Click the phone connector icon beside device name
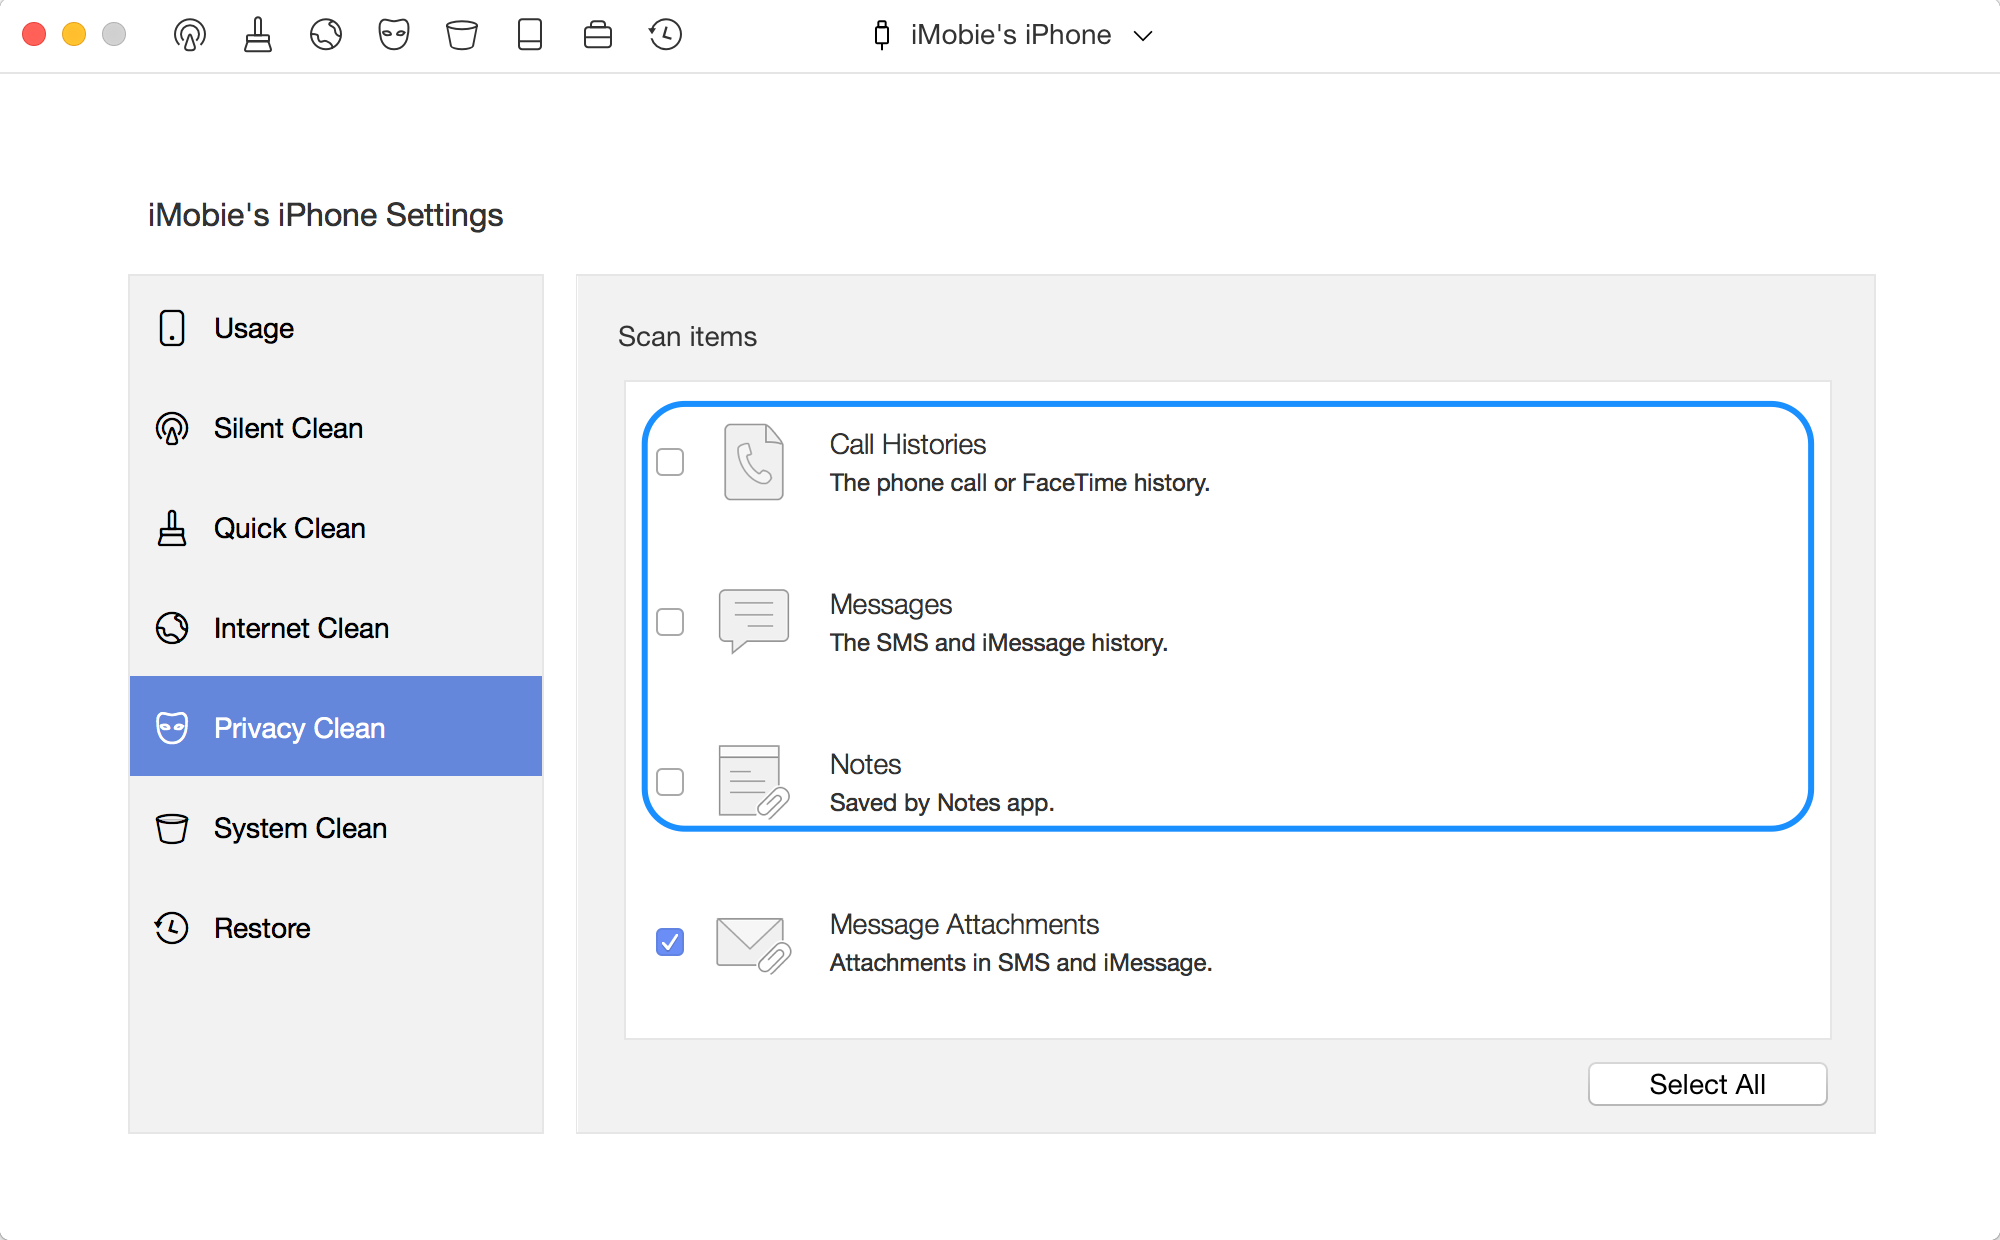2000x1240 pixels. point(882,35)
